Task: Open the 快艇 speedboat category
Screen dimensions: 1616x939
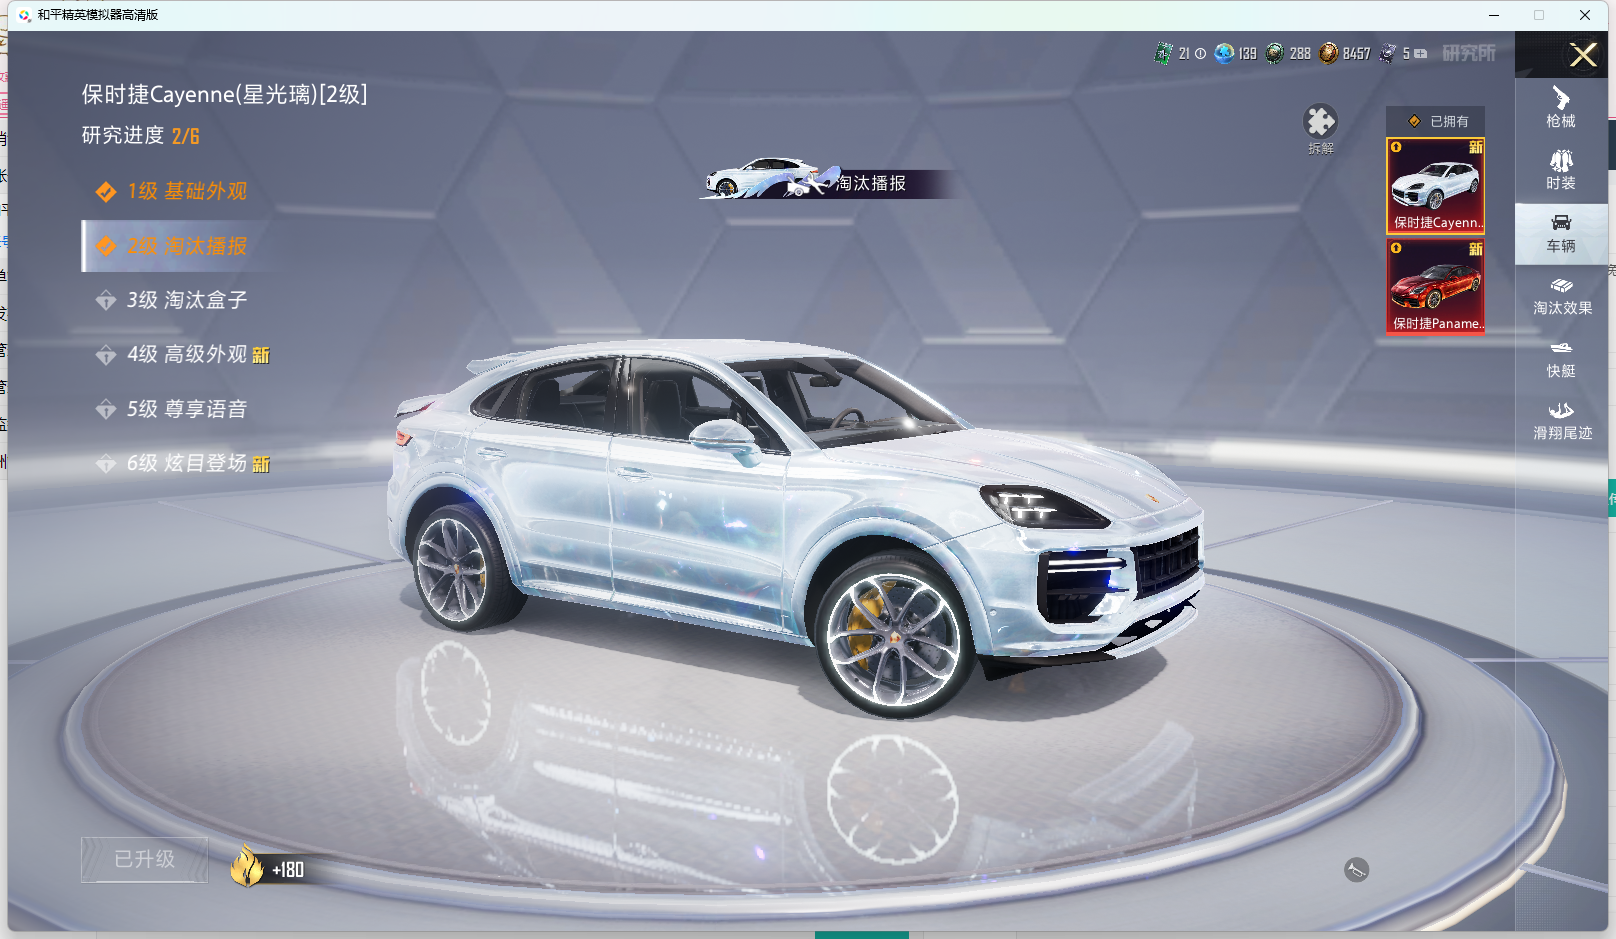Action: (1560, 358)
